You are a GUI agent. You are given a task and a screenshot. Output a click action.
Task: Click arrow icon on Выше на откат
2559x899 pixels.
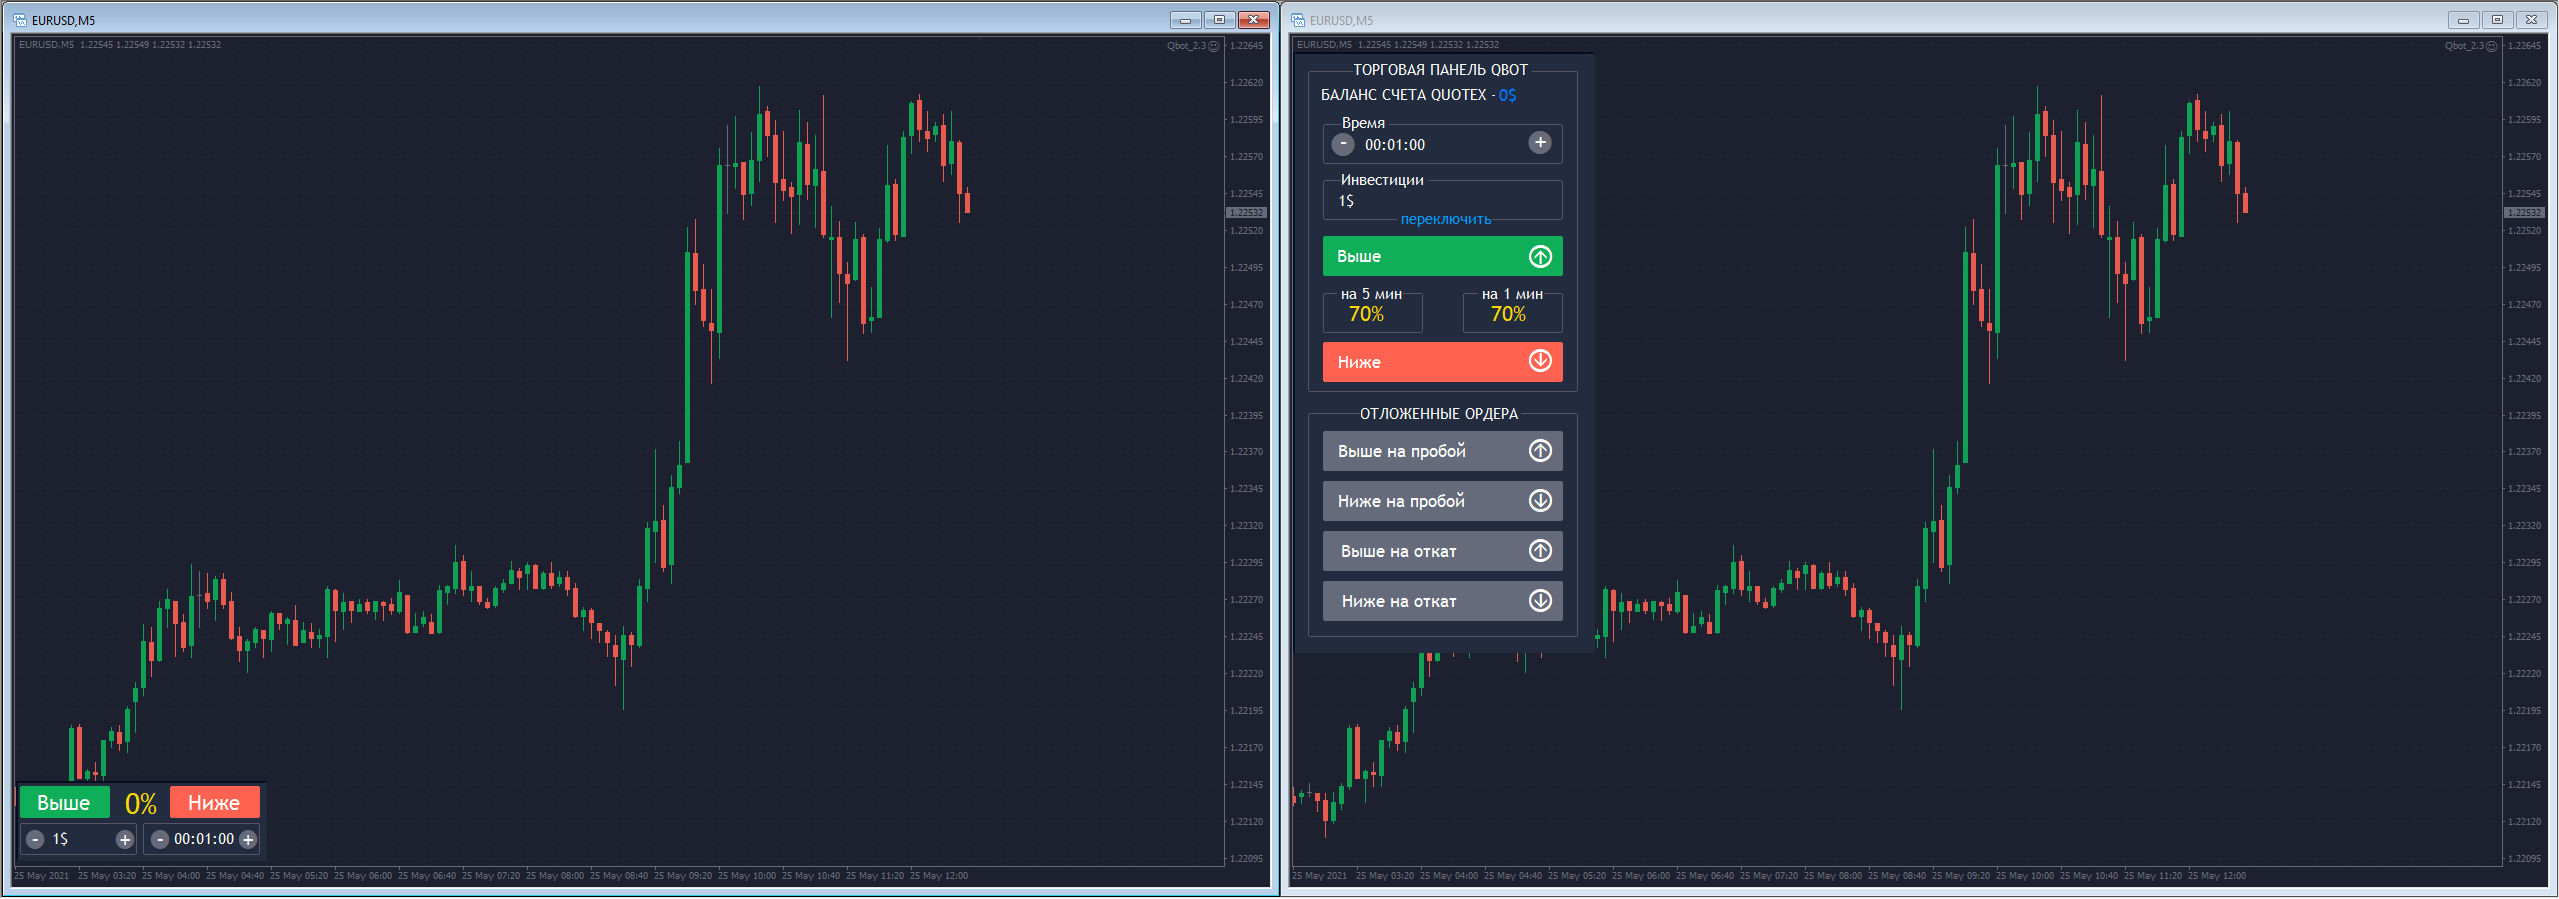pos(1540,550)
